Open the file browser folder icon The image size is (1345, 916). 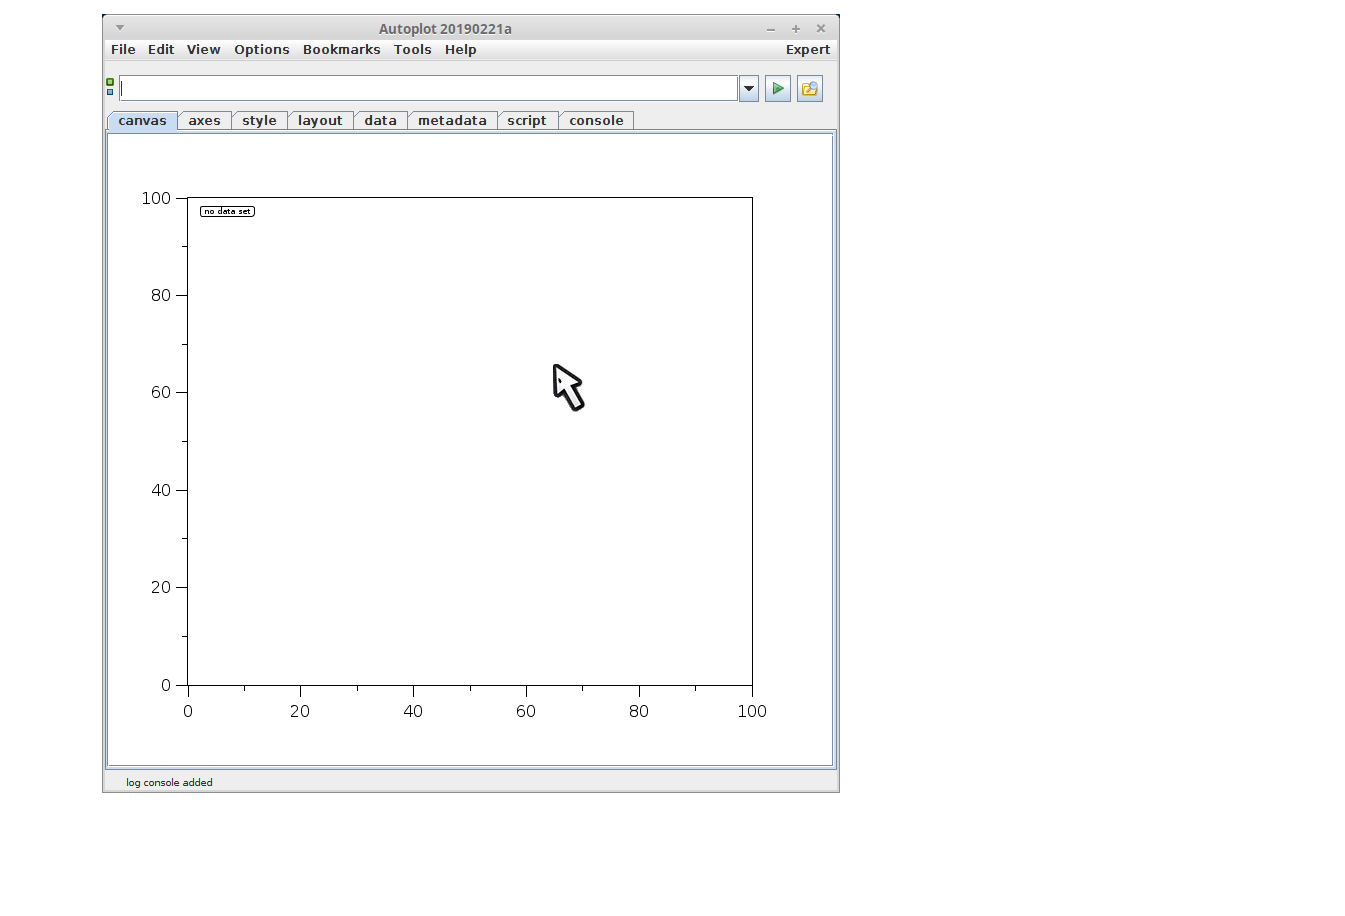click(x=809, y=89)
